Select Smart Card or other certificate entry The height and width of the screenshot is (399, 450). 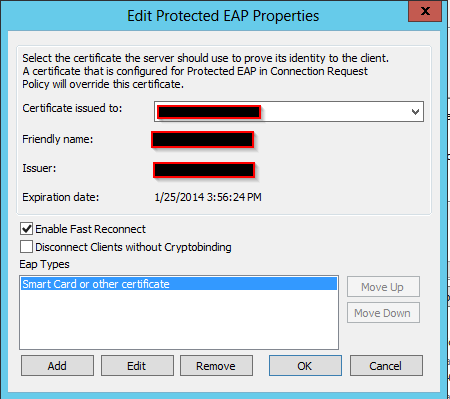179,284
